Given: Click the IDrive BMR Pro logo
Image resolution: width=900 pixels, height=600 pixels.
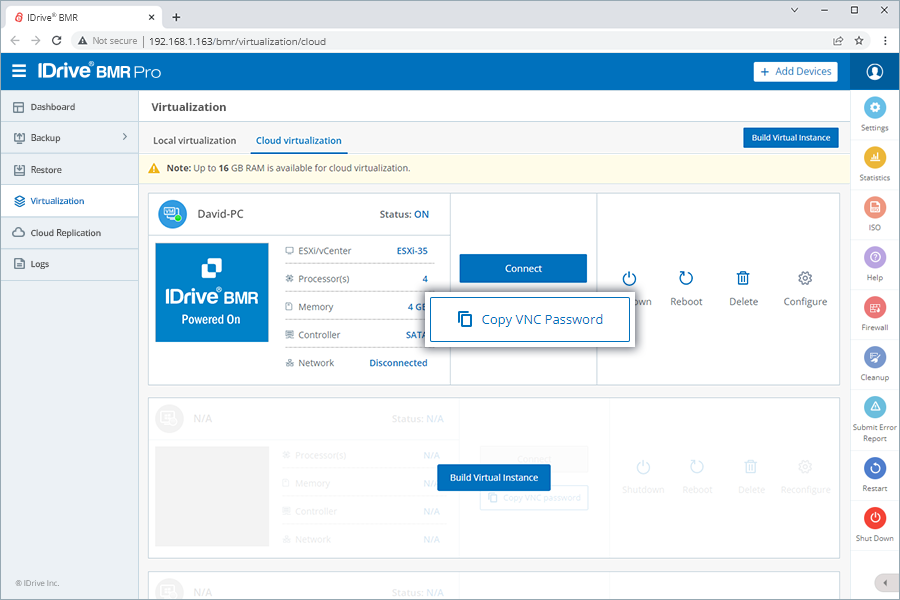Looking at the screenshot, I should pyautogui.click(x=99, y=71).
